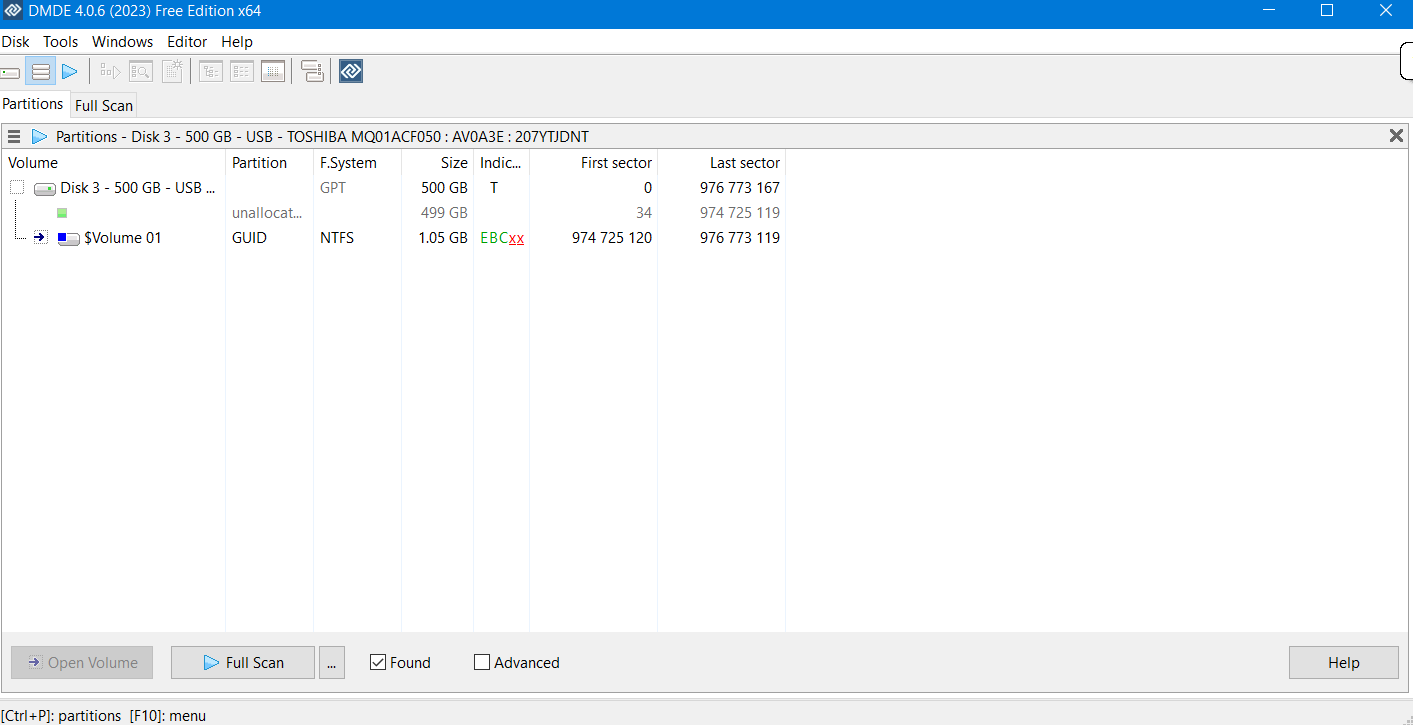Open the ellipsis options next to Full Scan
The width and height of the screenshot is (1413, 725).
(333, 662)
